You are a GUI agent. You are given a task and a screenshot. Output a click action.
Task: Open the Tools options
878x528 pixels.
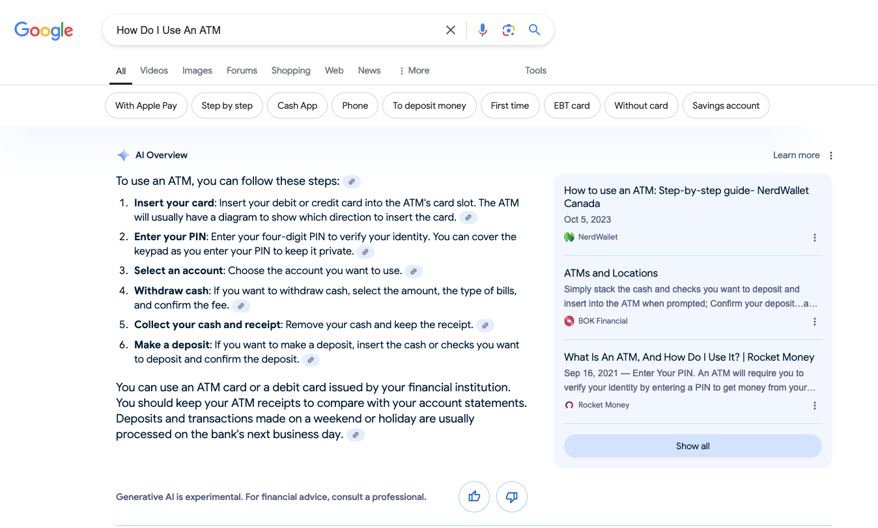(535, 71)
